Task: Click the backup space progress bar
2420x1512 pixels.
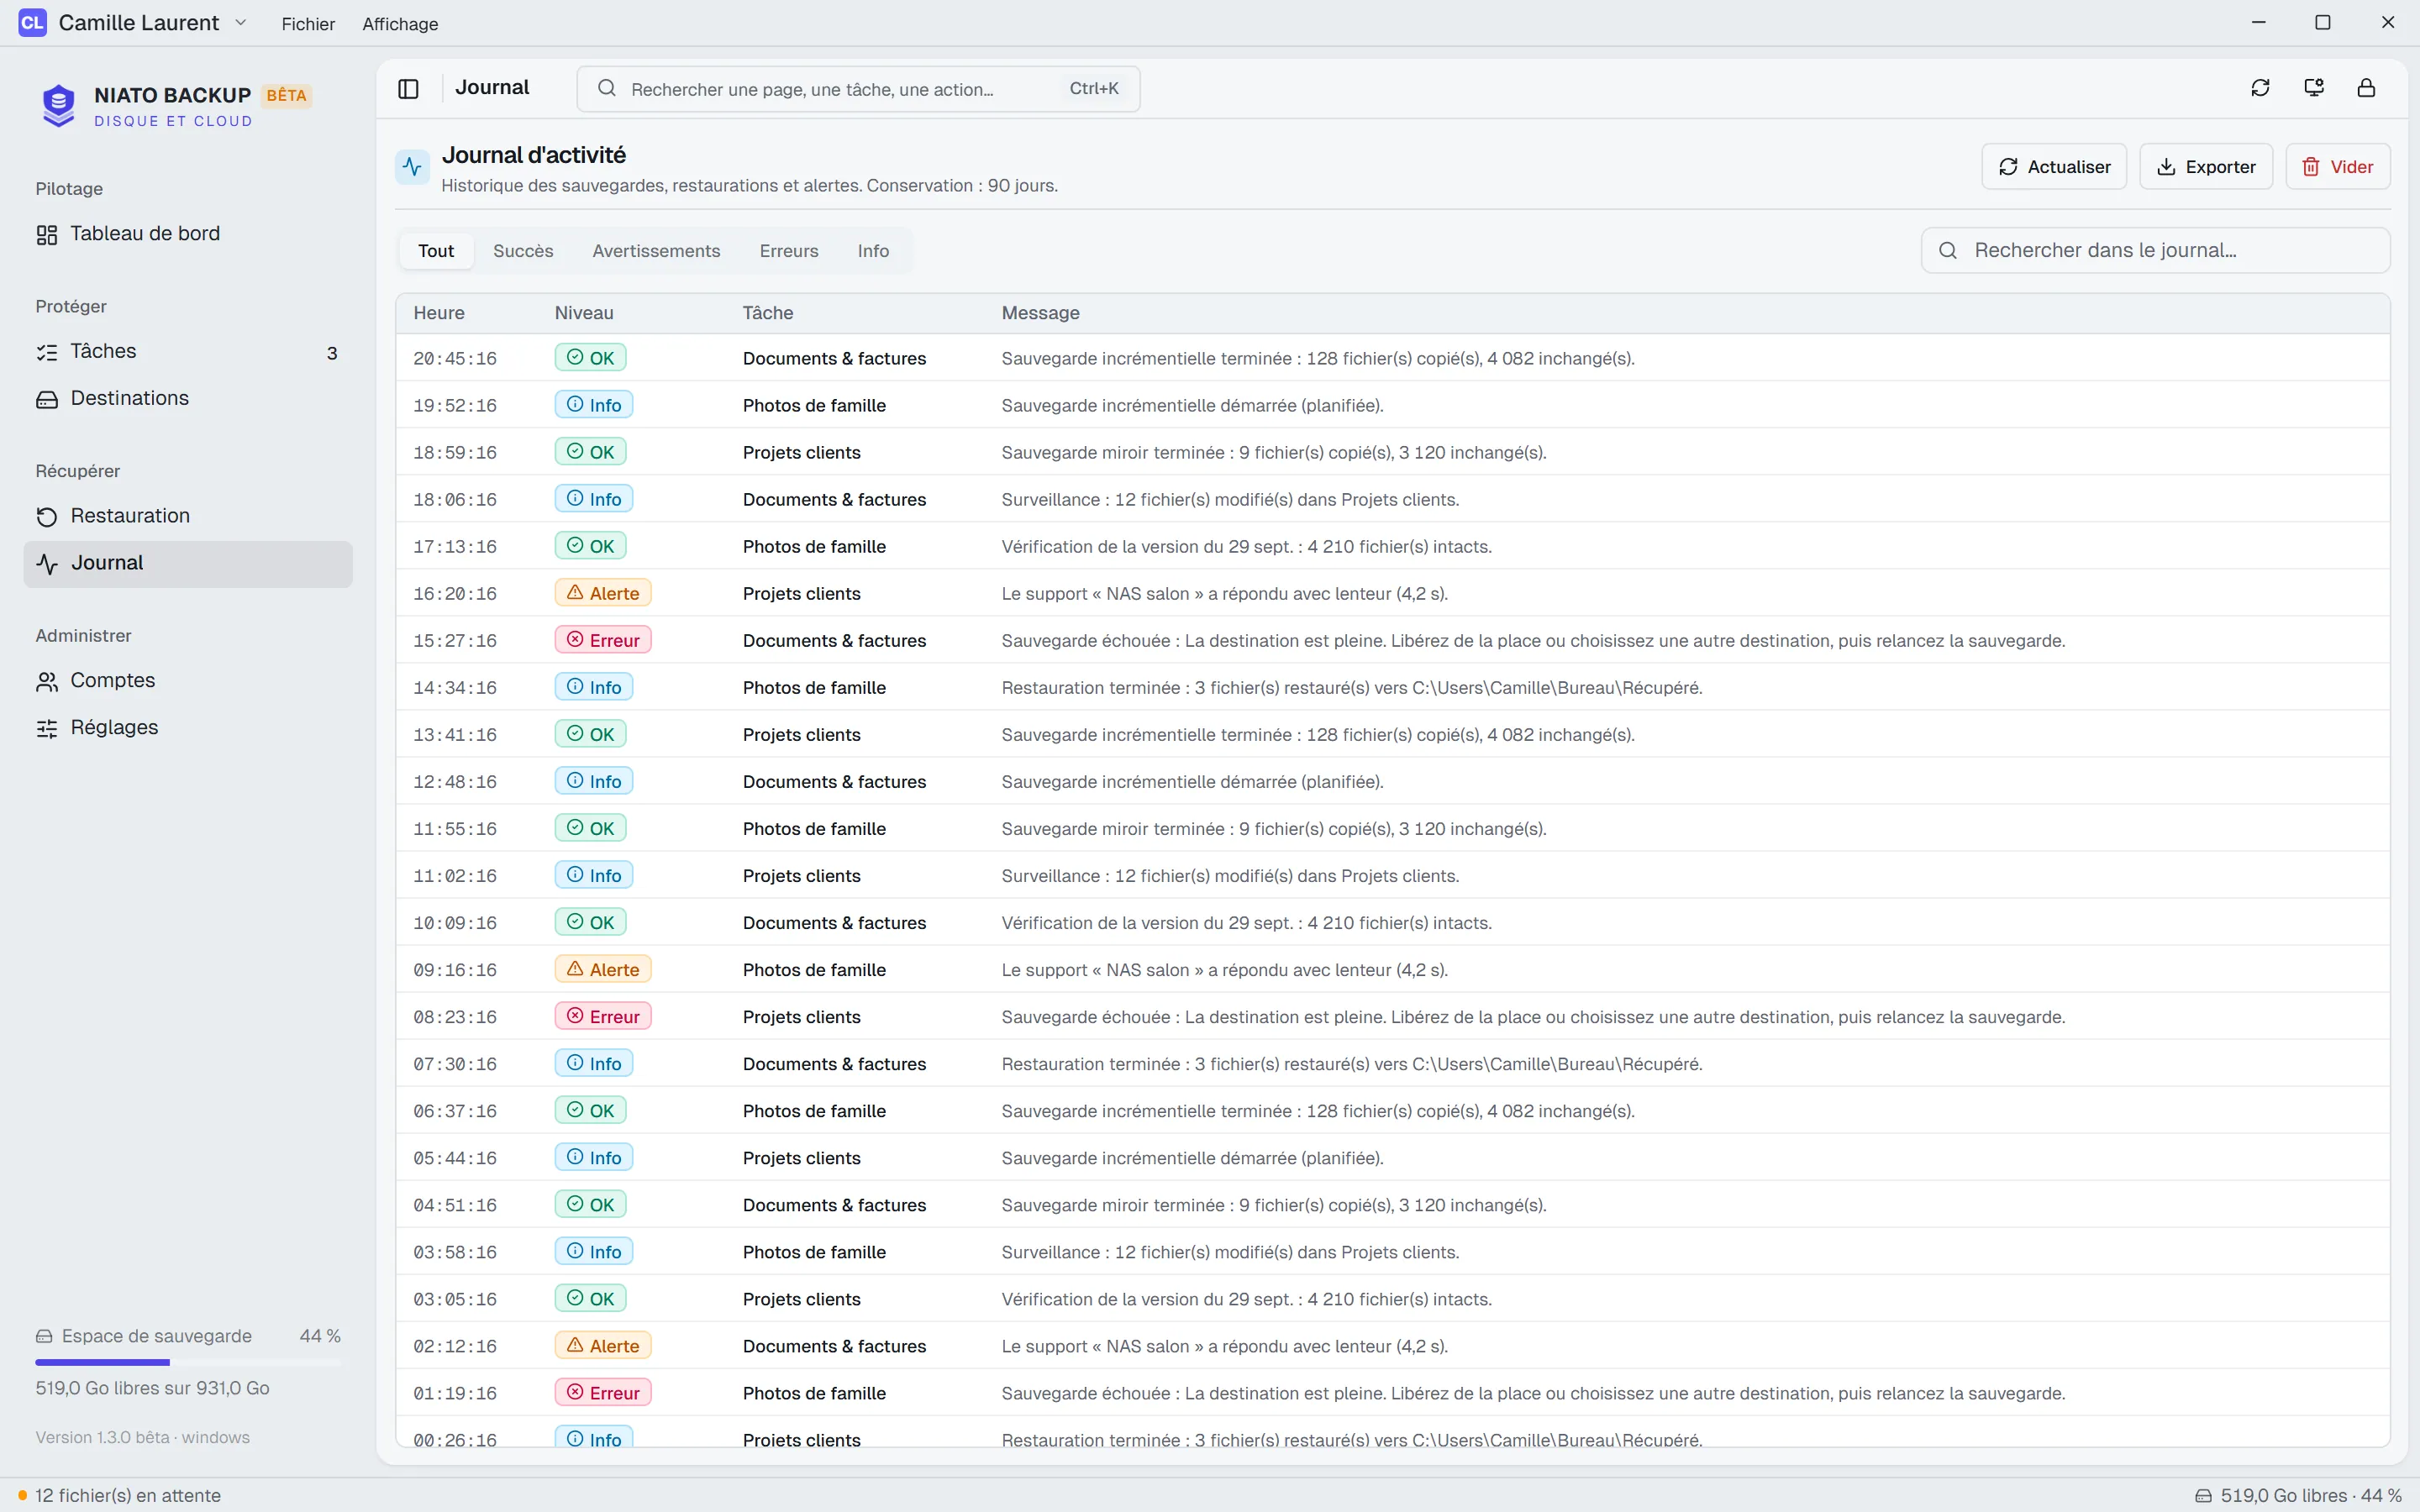Action: coord(188,1362)
